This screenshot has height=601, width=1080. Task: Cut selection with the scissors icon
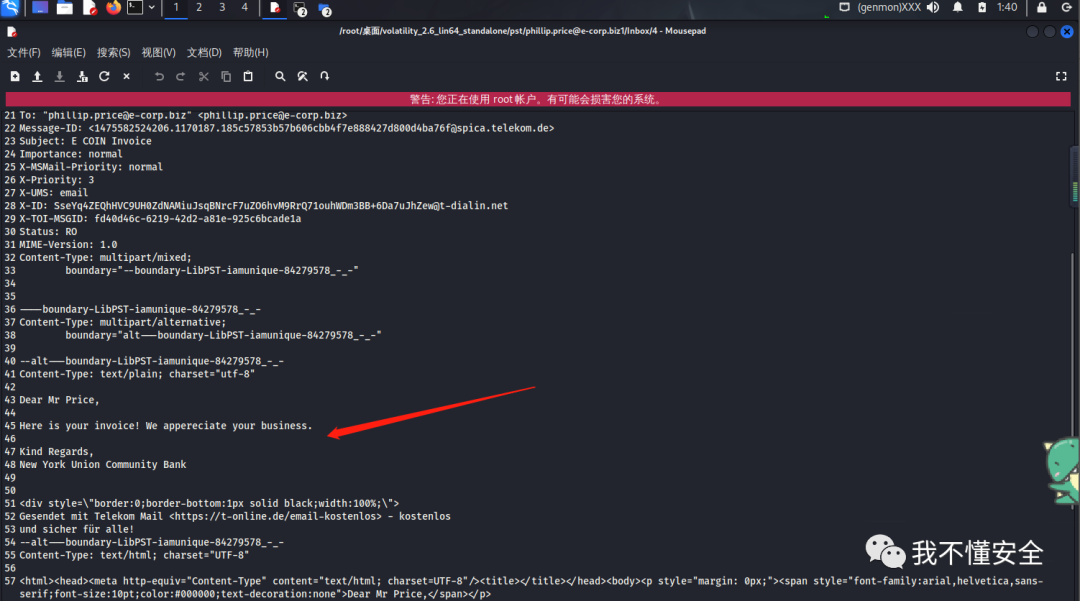point(203,76)
